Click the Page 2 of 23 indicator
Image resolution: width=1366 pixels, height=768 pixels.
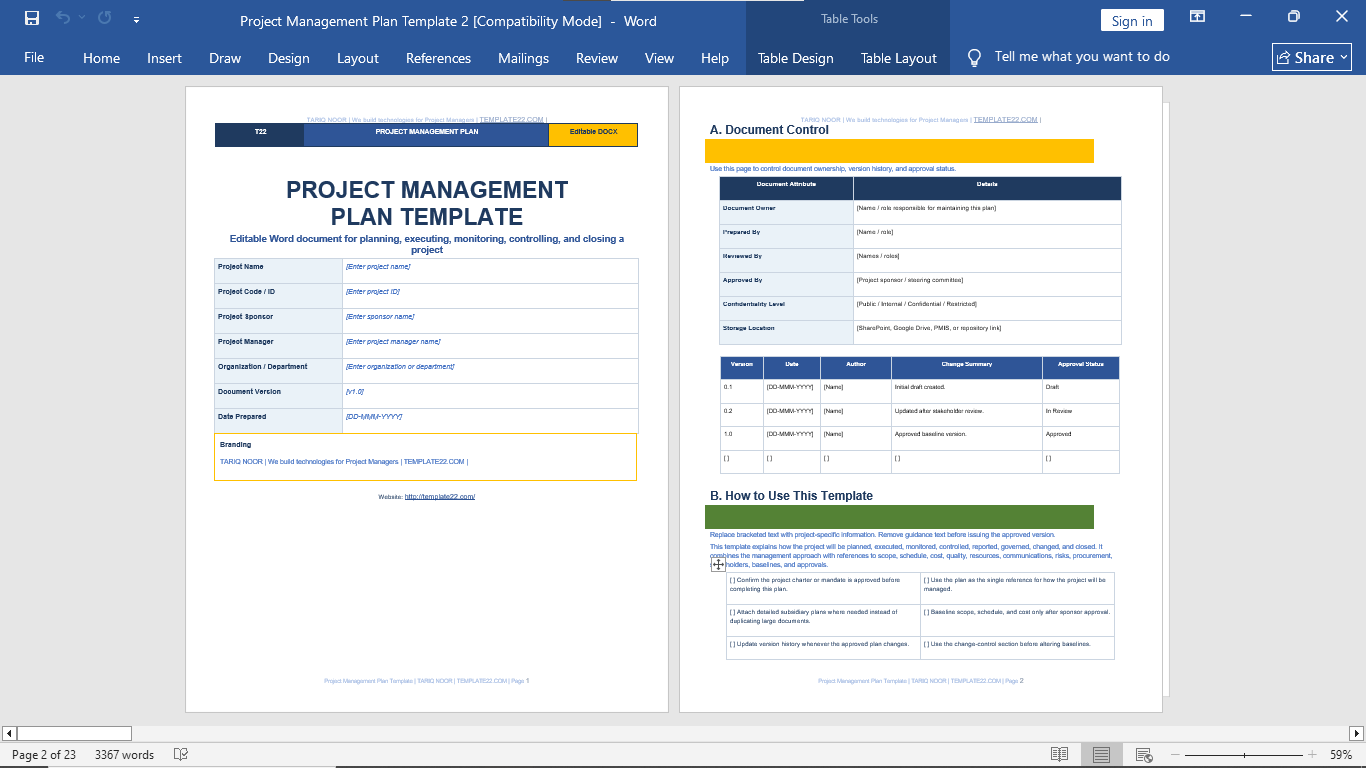pos(44,755)
